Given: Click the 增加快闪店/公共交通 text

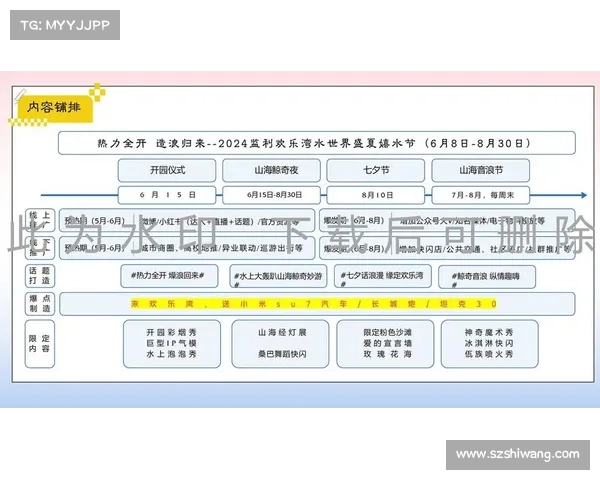Looking at the screenshot, I should click(485, 249).
